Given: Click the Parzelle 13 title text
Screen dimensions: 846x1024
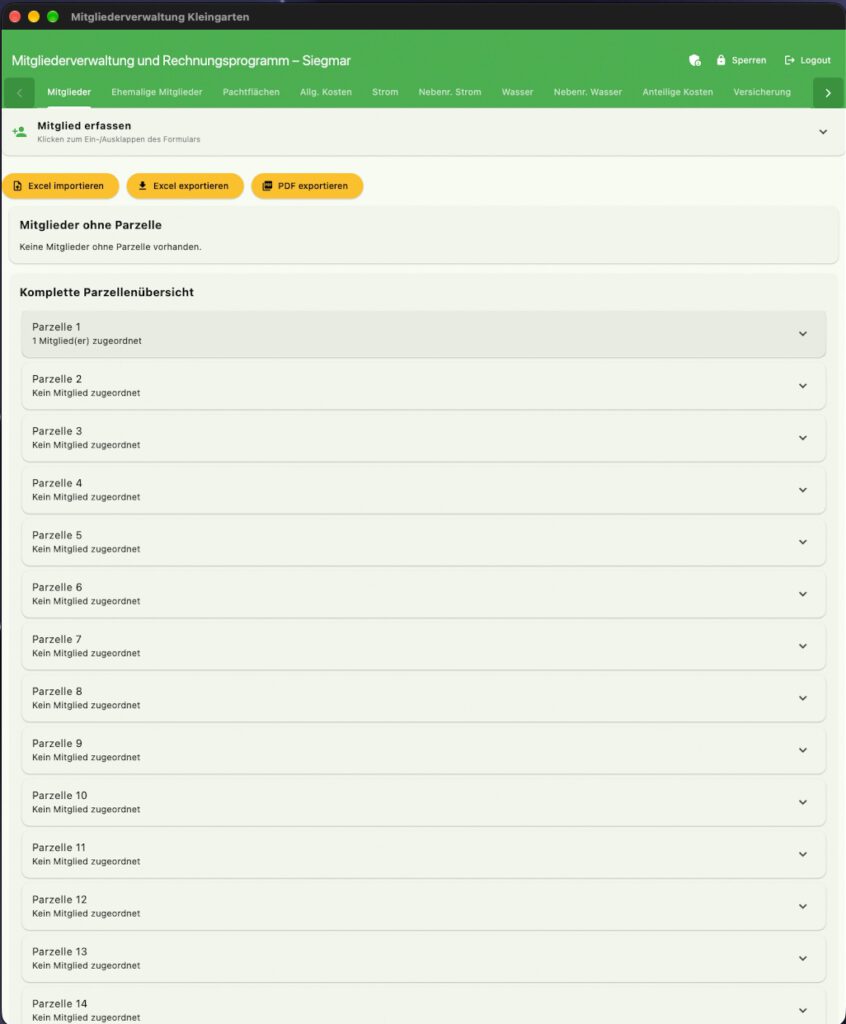Looking at the screenshot, I should [x=59, y=952].
